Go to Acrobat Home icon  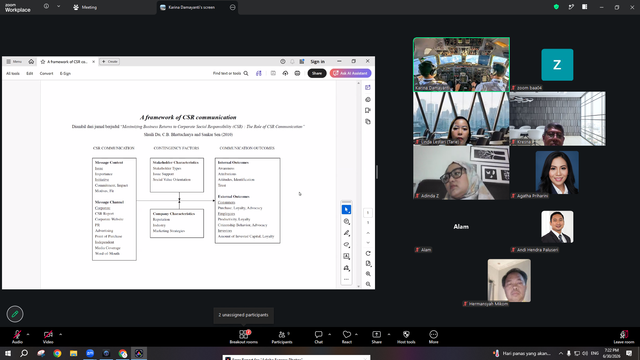pyautogui.click(x=31, y=62)
